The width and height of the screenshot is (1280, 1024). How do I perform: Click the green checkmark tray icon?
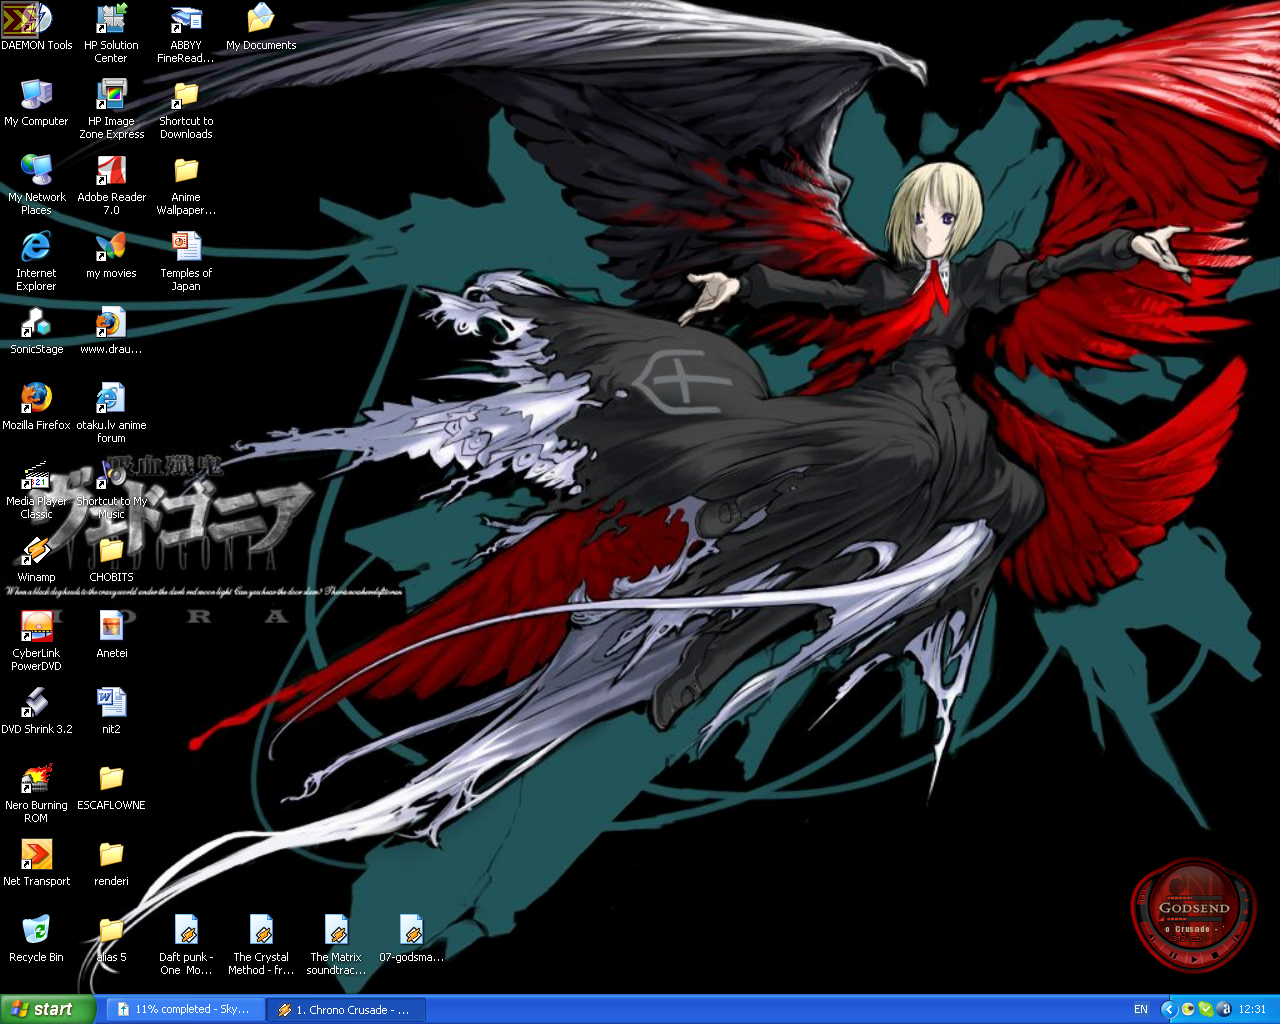click(x=1206, y=1009)
